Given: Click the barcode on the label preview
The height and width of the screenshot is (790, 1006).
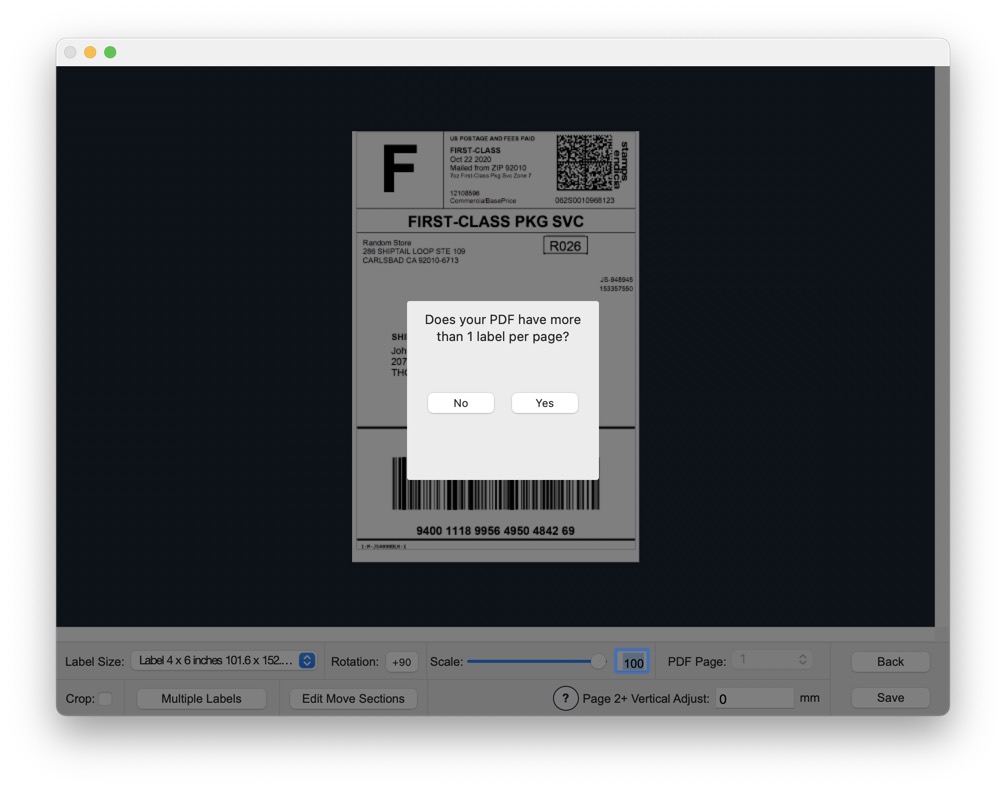Looking at the screenshot, I should coord(495,485).
